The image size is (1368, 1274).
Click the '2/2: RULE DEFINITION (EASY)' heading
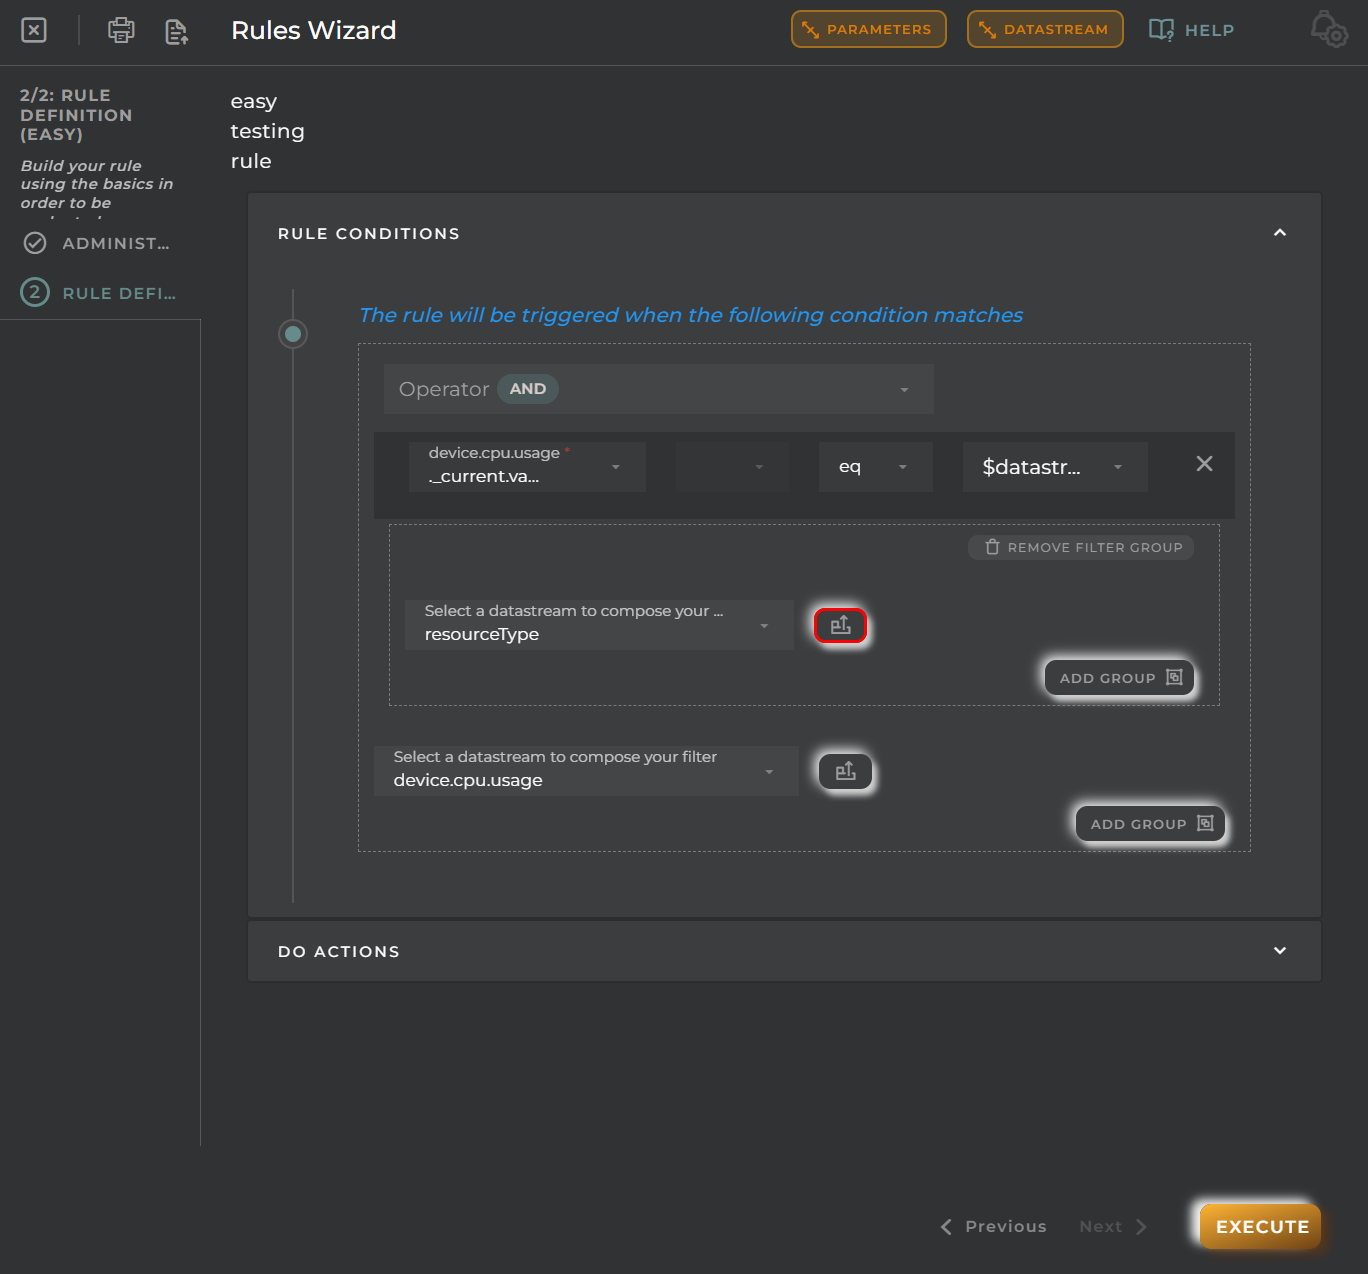pos(76,114)
